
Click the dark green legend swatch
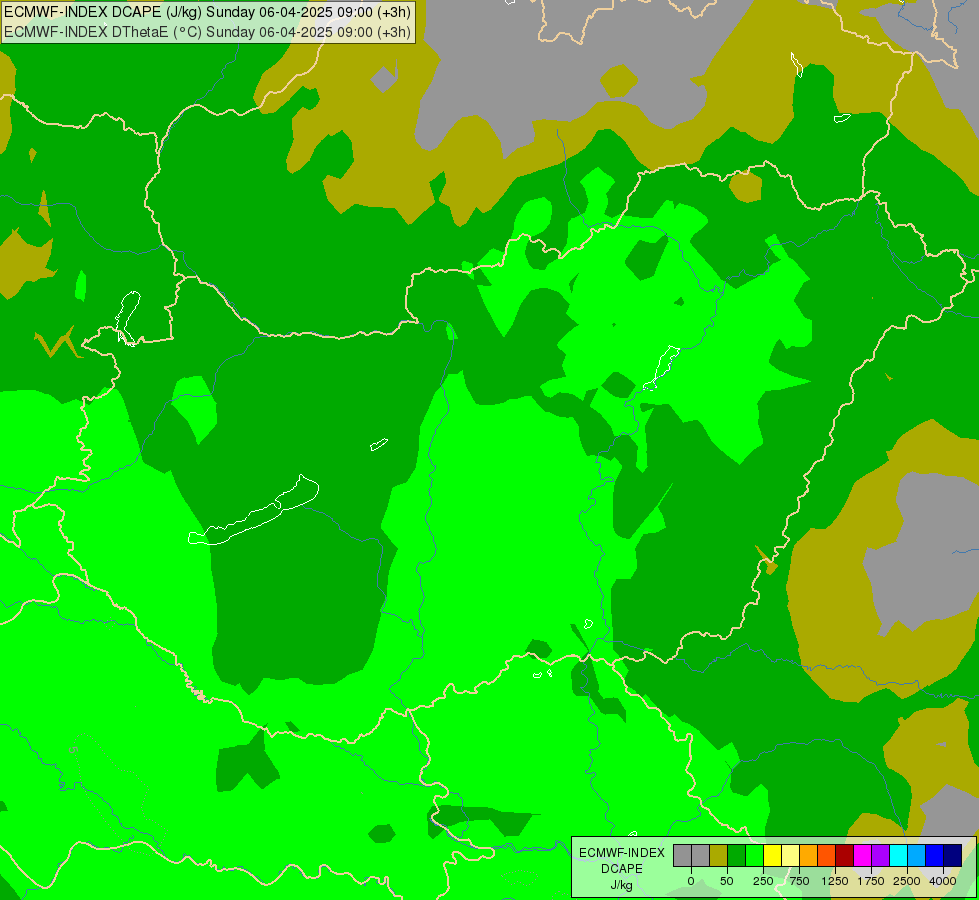point(737,856)
